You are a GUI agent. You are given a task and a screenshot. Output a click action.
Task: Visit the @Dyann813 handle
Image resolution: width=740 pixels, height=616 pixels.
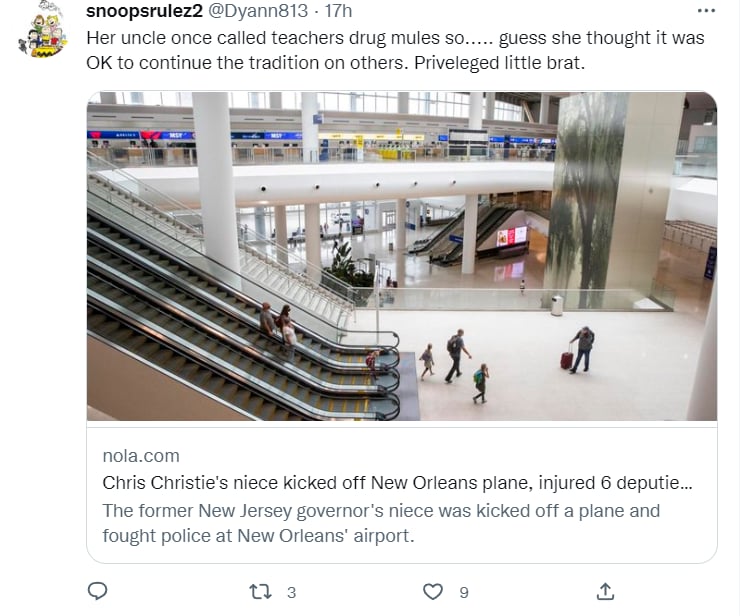coord(258,11)
